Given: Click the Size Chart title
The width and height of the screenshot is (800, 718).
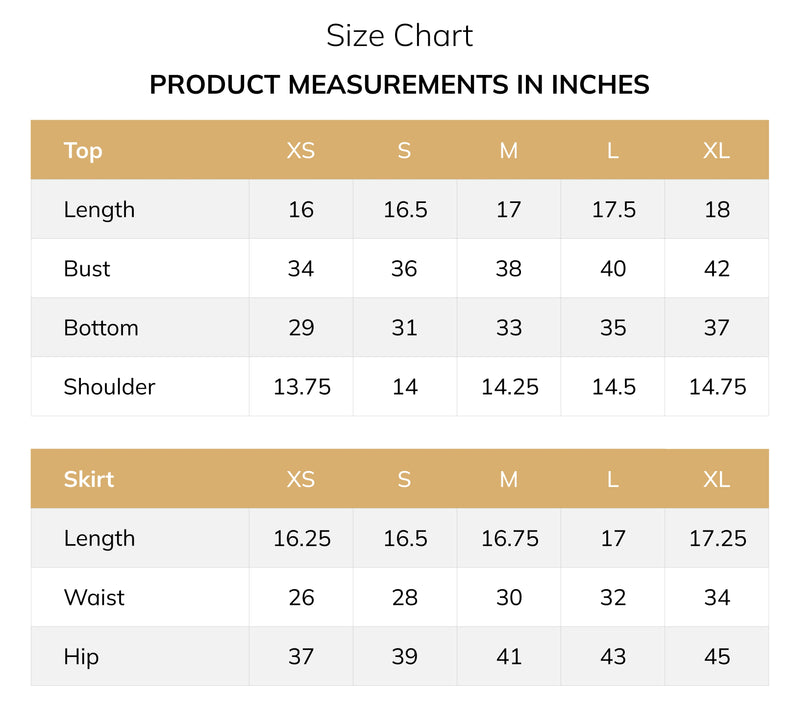Looking at the screenshot, I should (x=399, y=36).
